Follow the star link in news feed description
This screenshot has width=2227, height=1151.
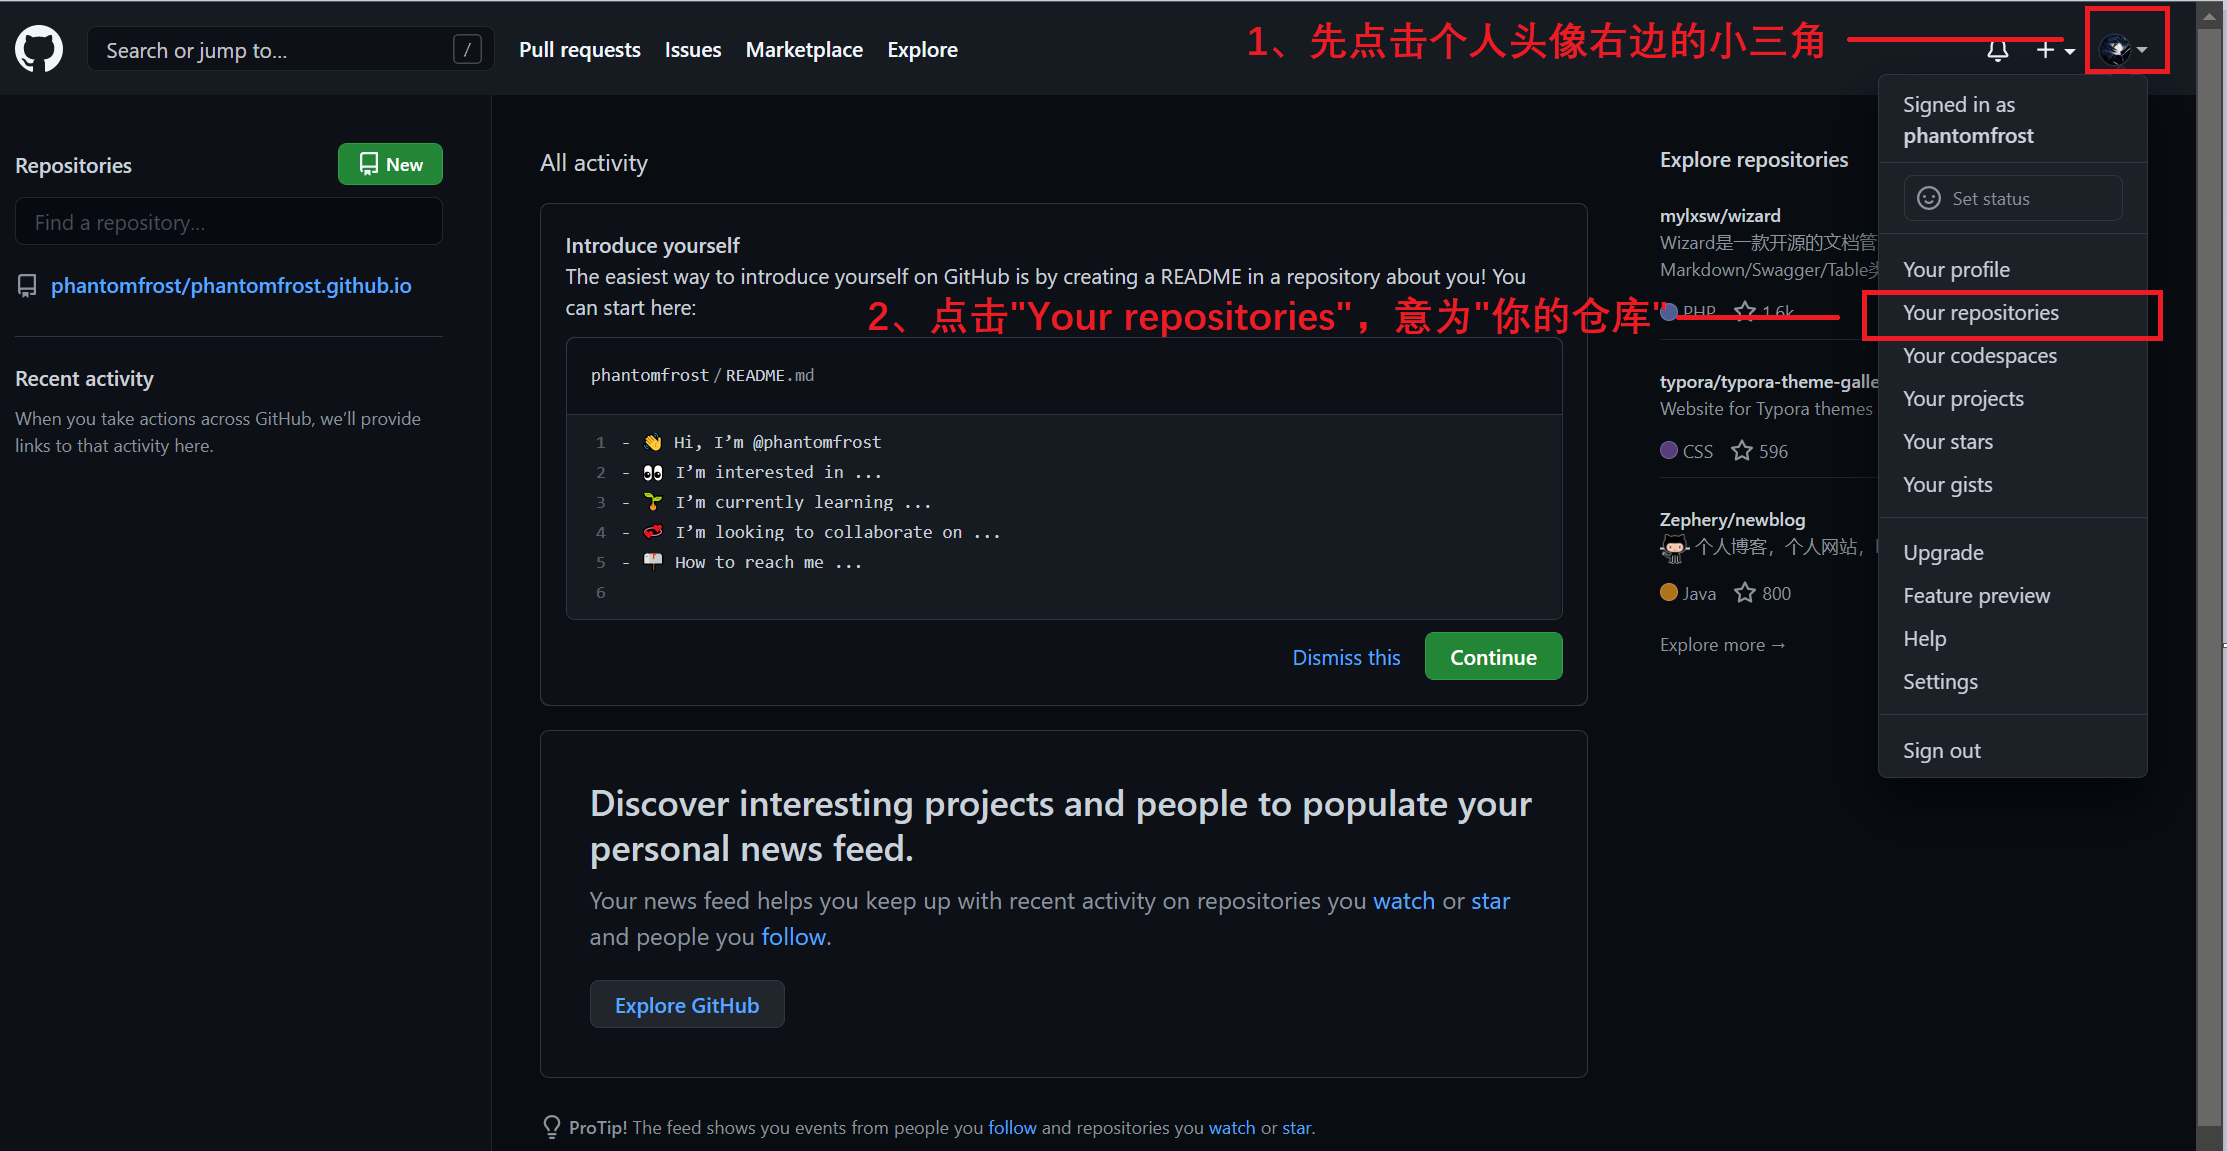point(1490,901)
